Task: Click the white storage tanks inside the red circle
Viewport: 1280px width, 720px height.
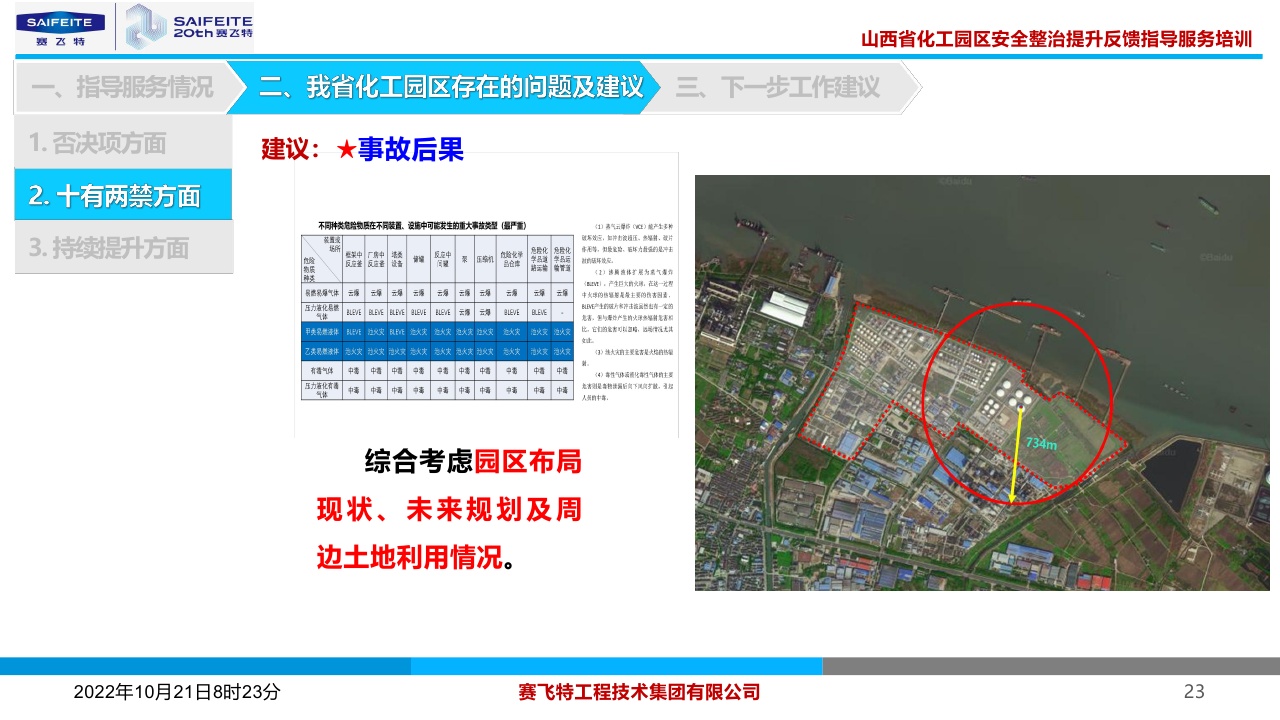Action: tap(1005, 398)
